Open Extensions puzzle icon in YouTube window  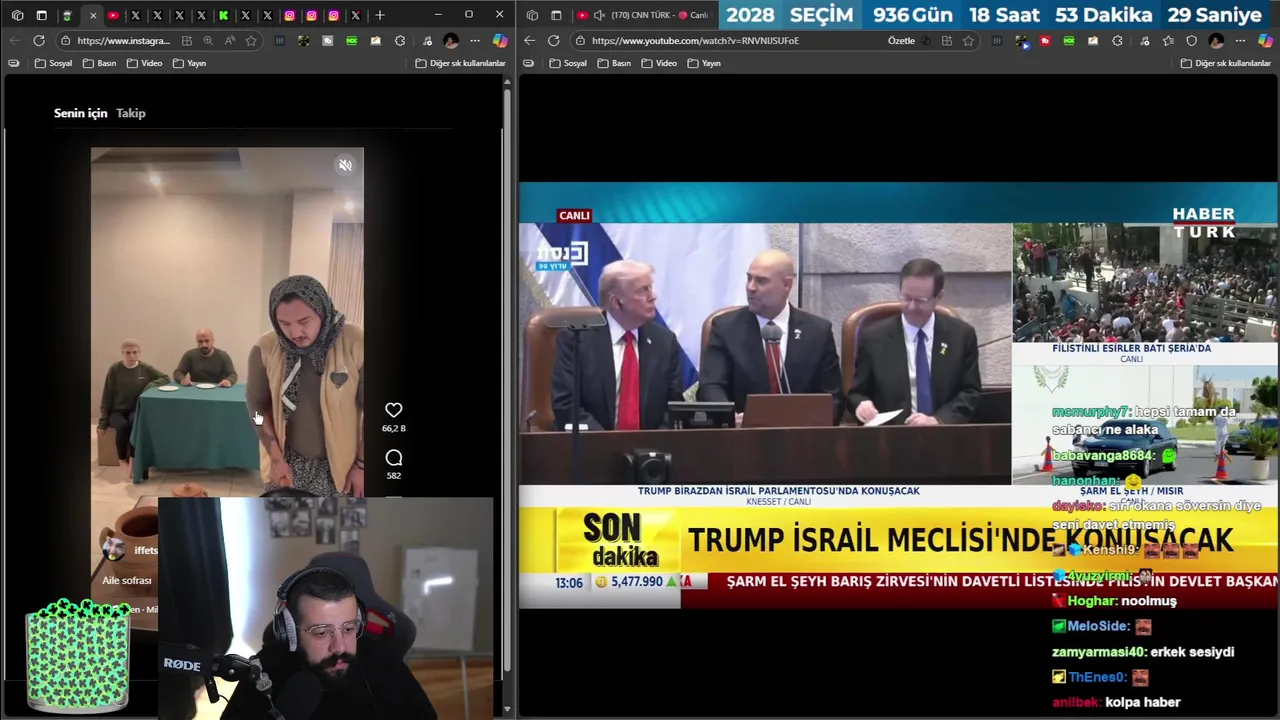point(1117,41)
